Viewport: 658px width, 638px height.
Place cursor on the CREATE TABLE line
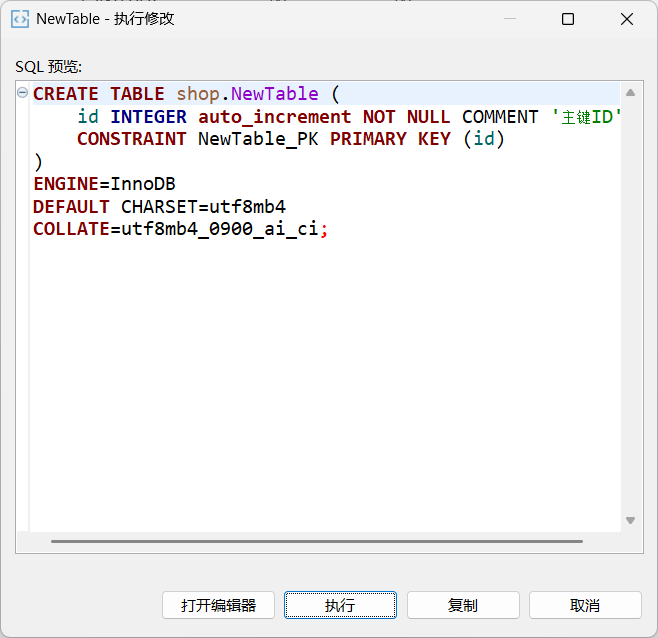pyautogui.click(x=326, y=94)
